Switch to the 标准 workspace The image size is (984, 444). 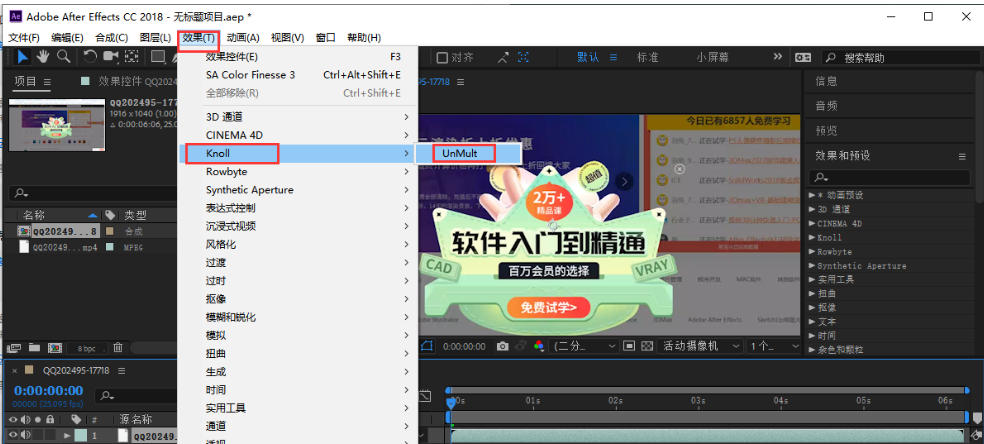[648, 57]
